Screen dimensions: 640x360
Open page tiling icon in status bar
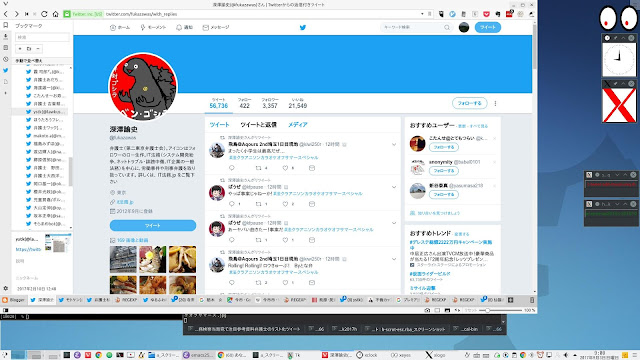(437, 310)
